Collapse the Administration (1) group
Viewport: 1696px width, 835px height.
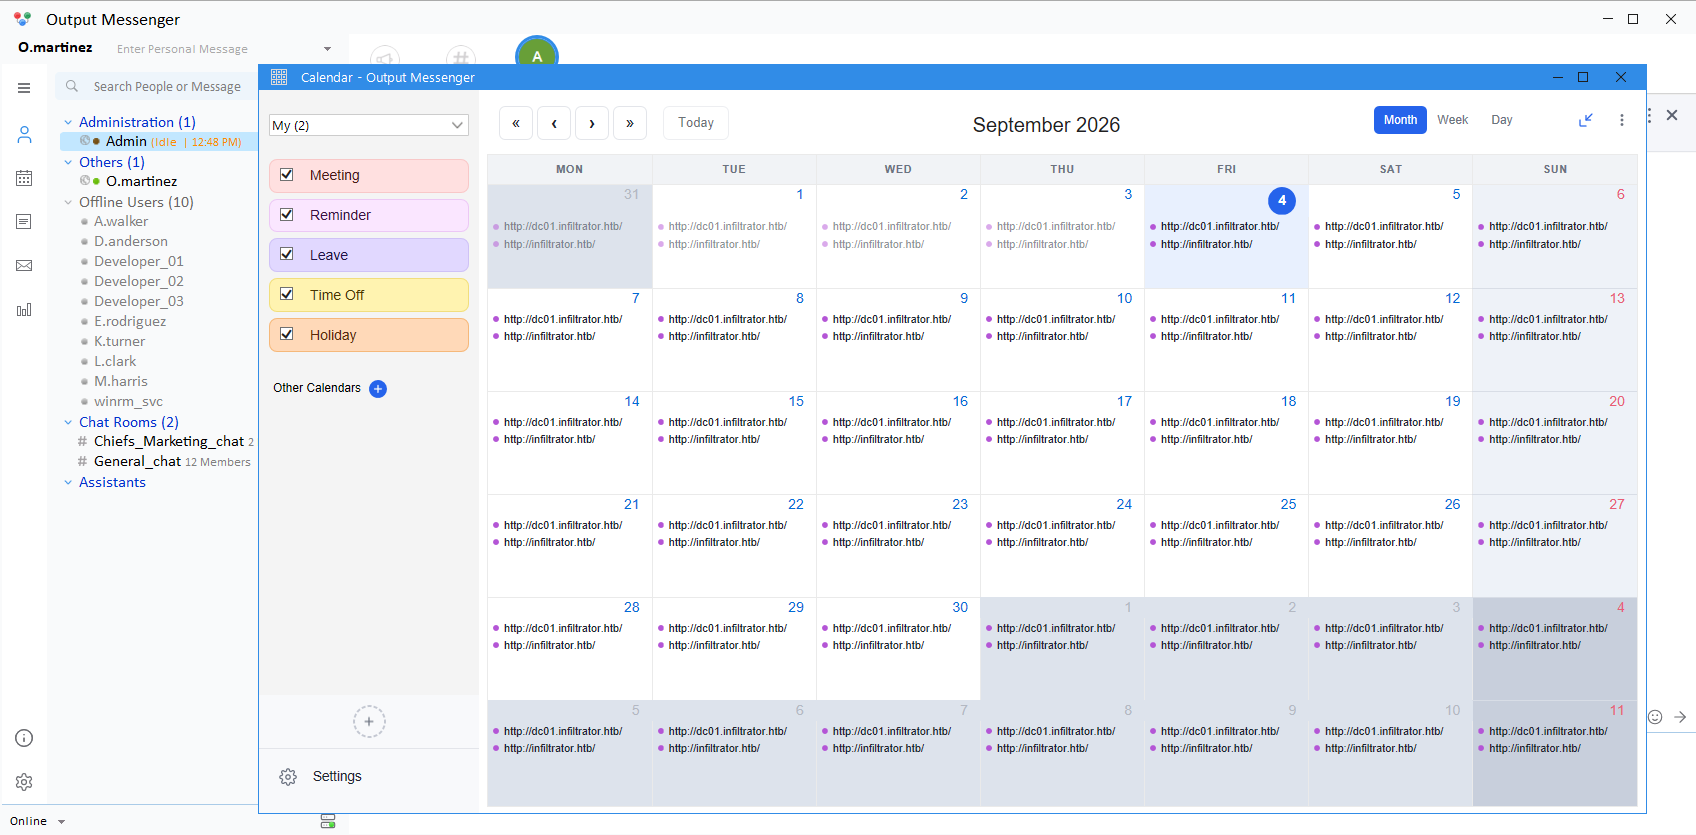coord(68,122)
